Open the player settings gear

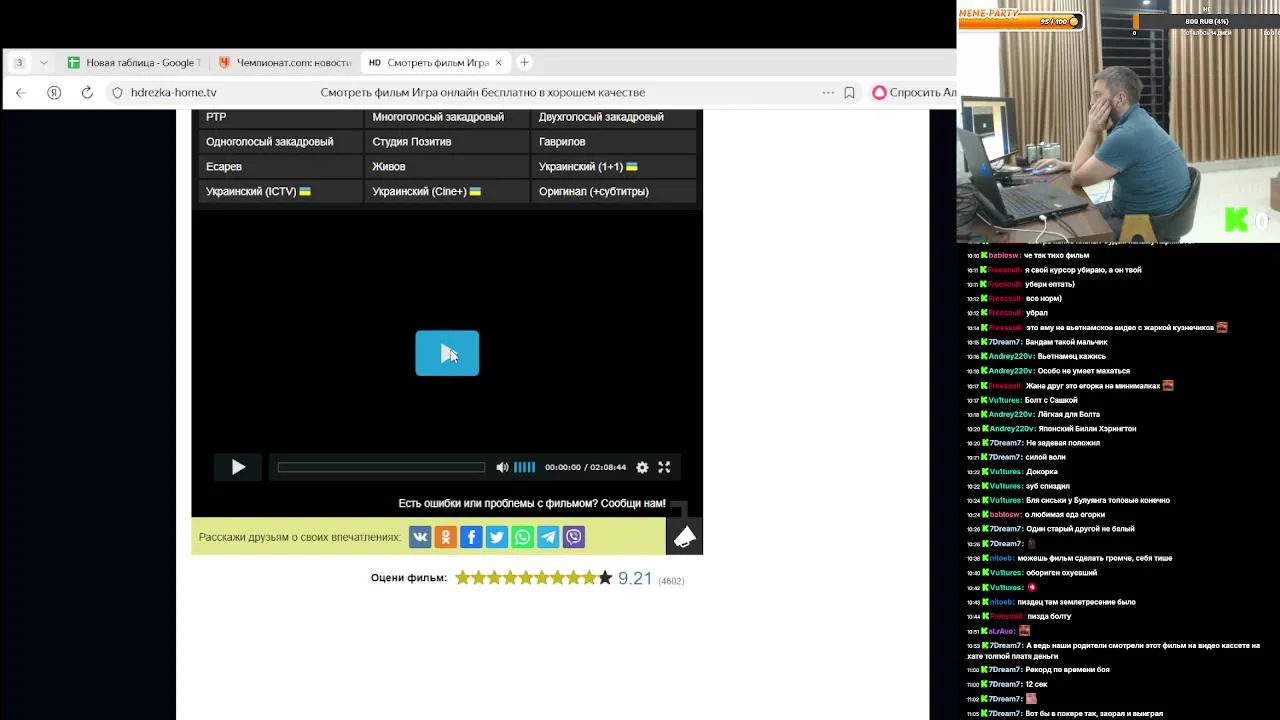click(642, 467)
